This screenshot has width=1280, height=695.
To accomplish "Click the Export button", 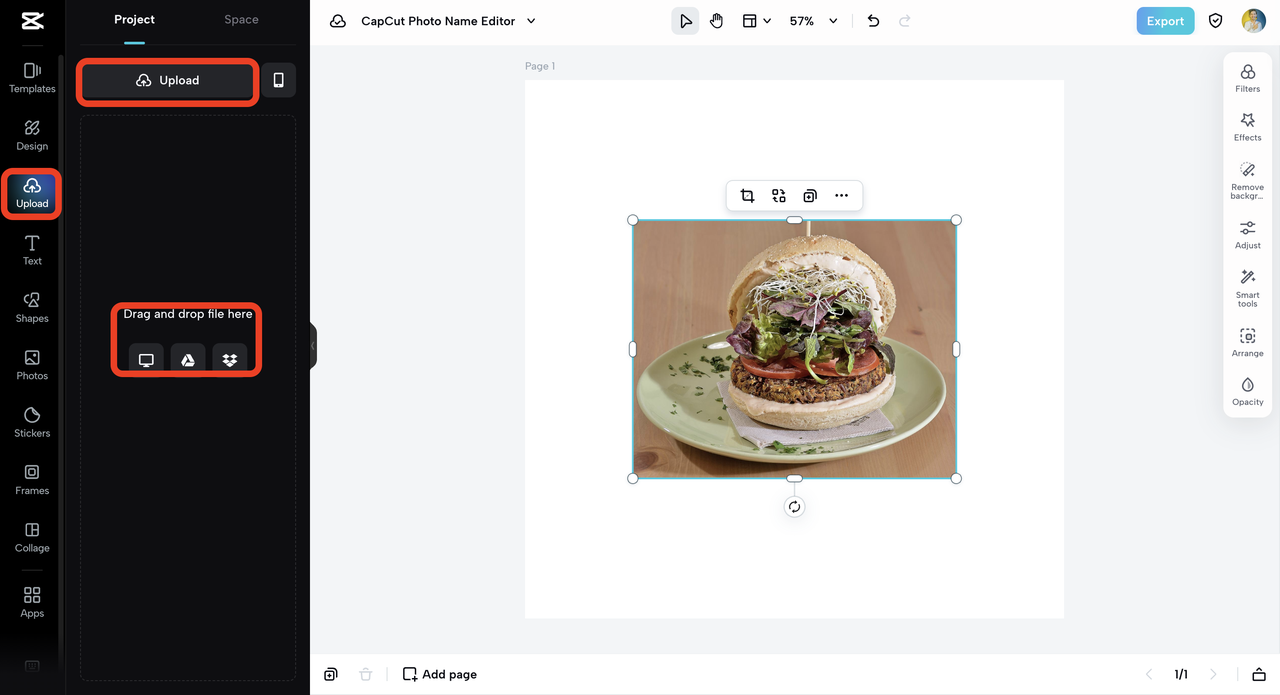I will coord(1165,21).
